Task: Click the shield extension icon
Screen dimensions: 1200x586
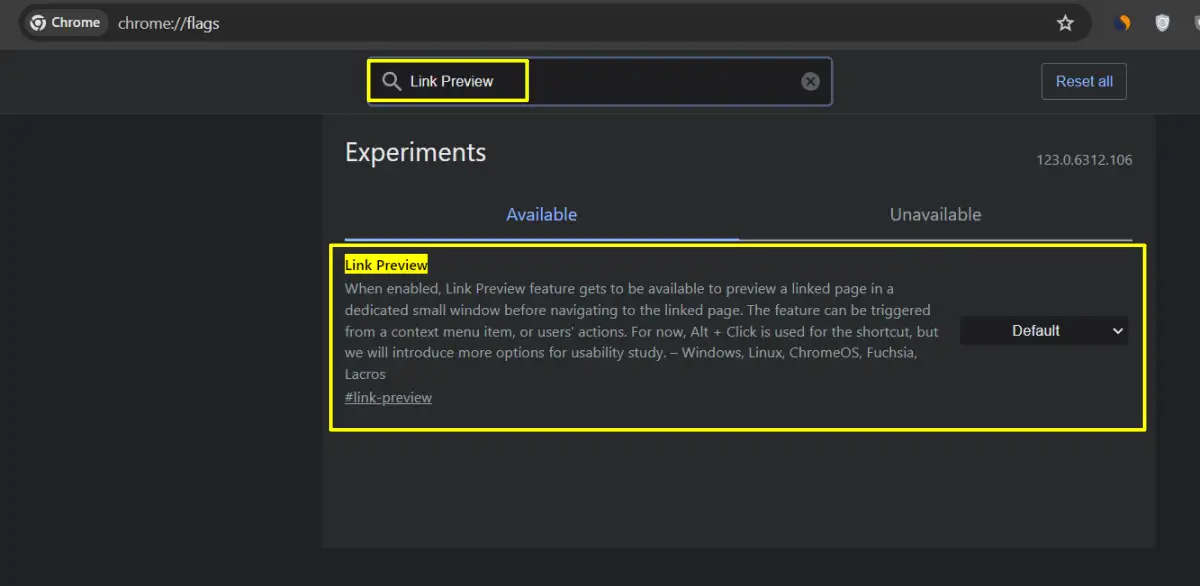Action: 1162,22
